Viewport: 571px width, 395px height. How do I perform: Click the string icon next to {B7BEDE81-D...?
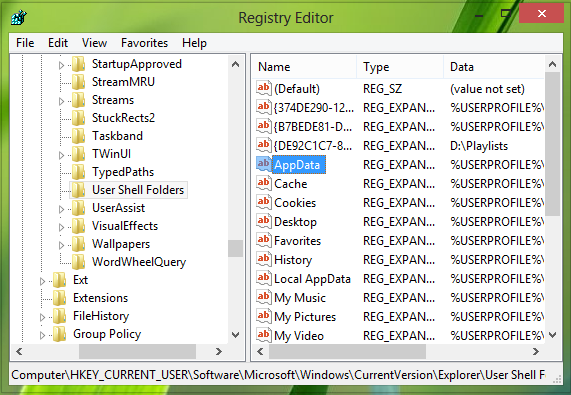[x=264, y=126]
